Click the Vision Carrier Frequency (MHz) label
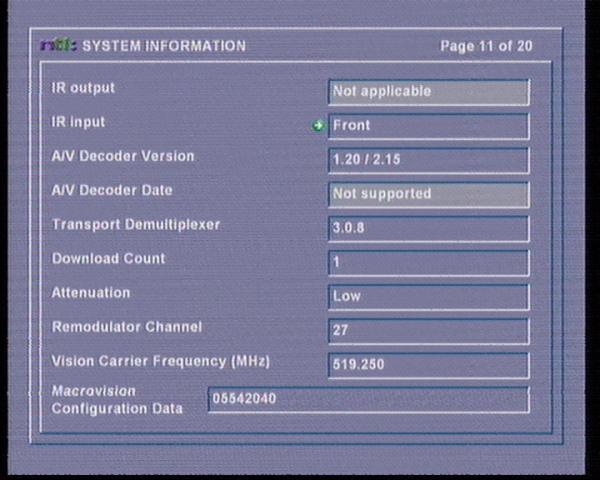Image resolution: width=600 pixels, height=480 pixels. pyautogui.click(x=161, y=360)
